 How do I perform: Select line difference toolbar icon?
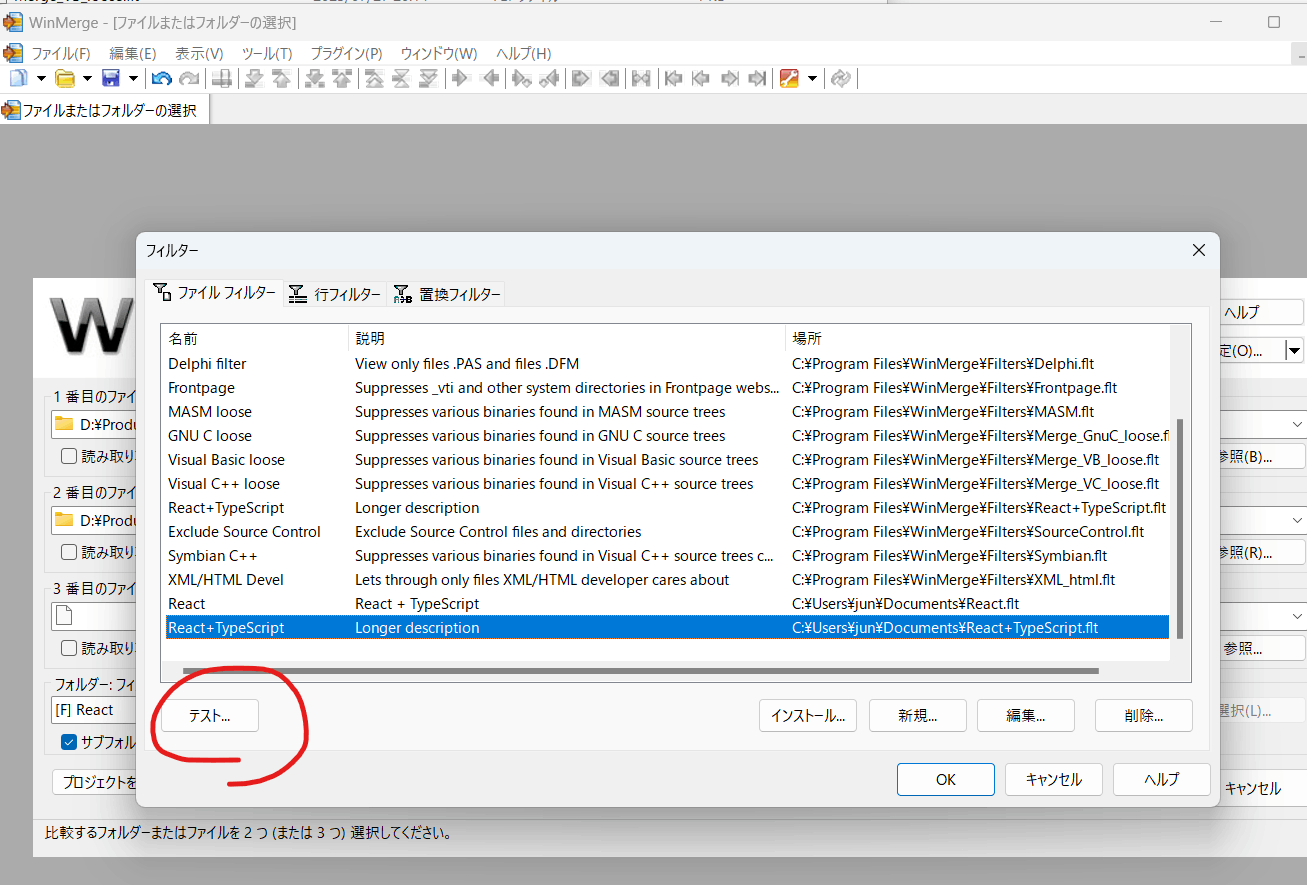coord(223,78)
